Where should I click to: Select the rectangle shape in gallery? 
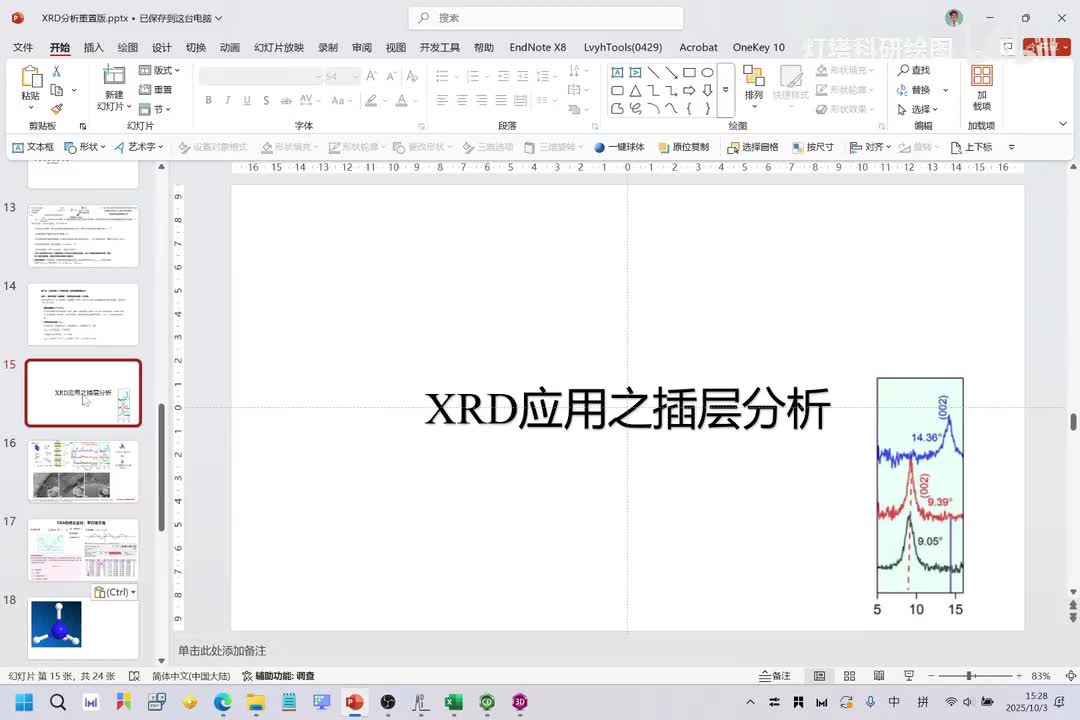pos(689,72)
